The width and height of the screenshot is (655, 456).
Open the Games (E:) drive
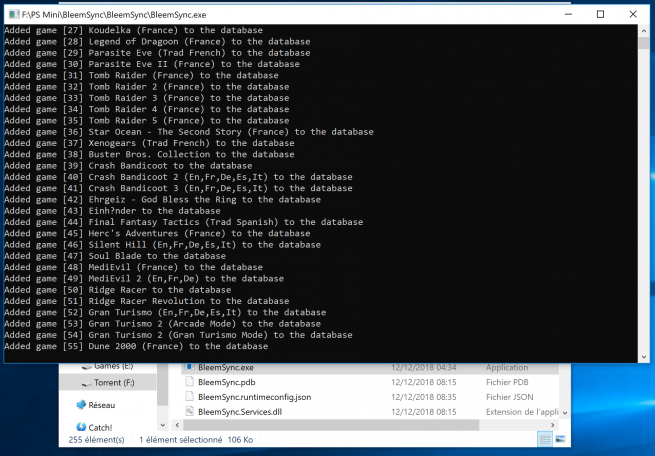[x=113, y=367]
